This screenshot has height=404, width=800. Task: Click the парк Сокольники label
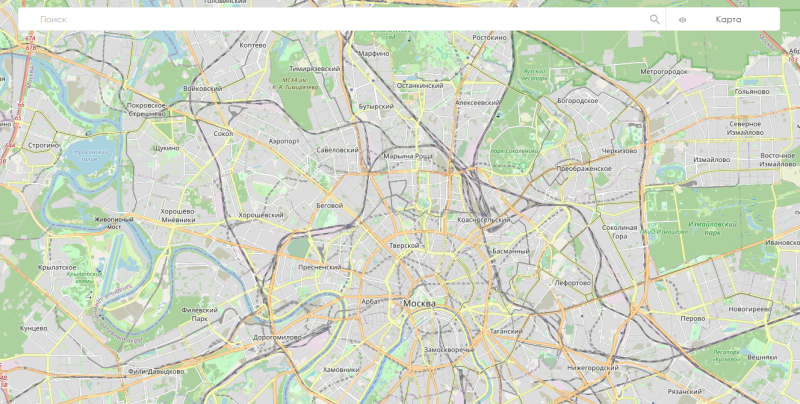tap(514, 151)
